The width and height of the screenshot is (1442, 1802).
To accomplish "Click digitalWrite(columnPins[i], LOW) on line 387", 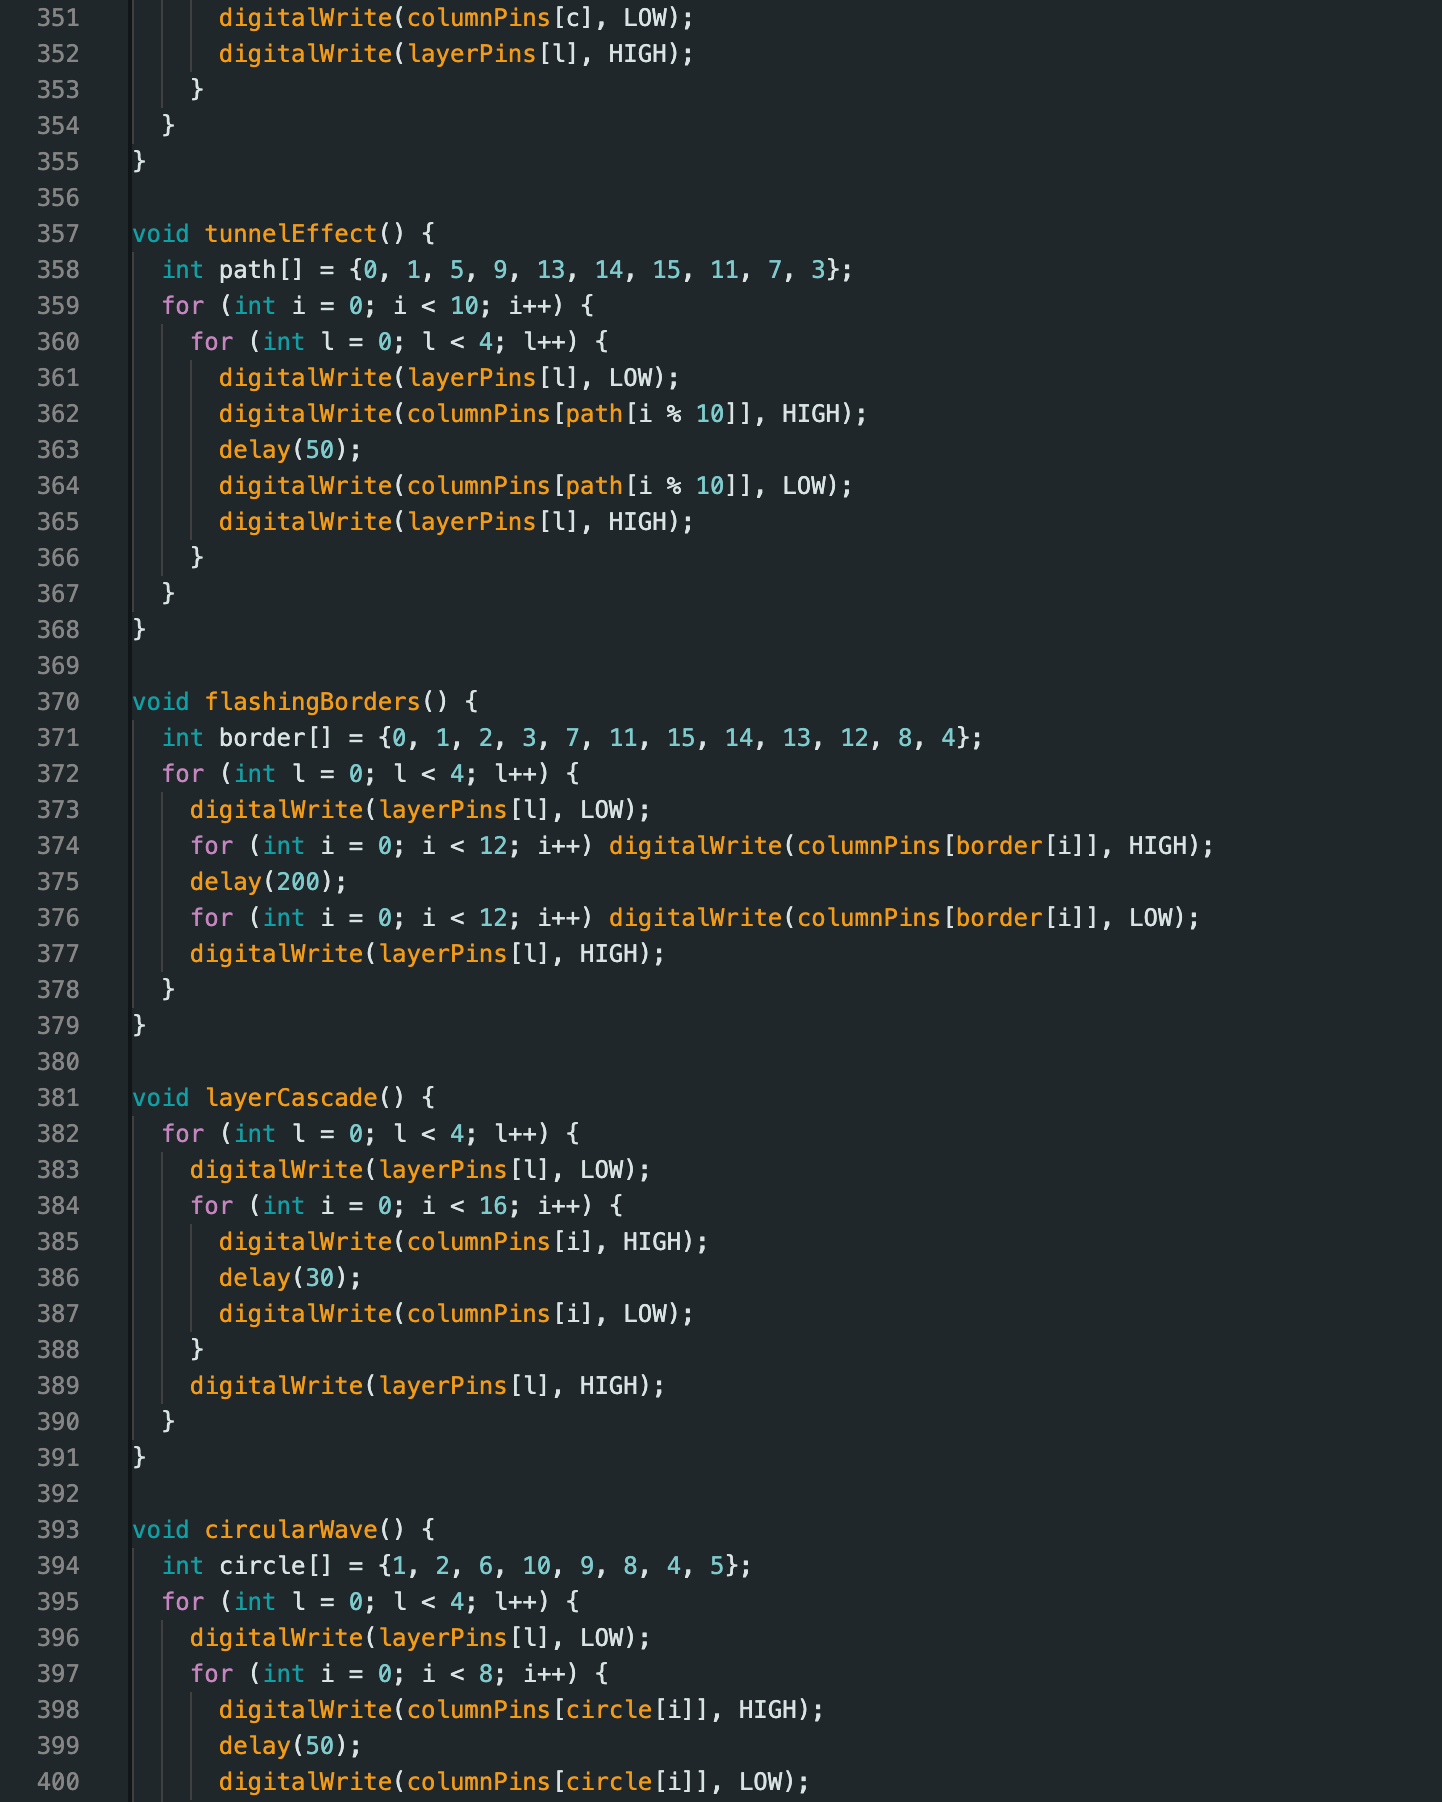I will pos(456,1314).
